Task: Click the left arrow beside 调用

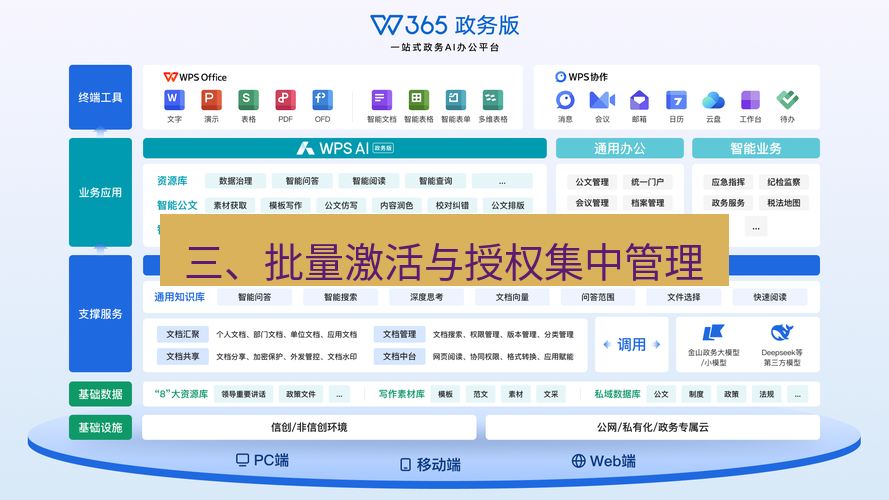Action: point(607,344)
